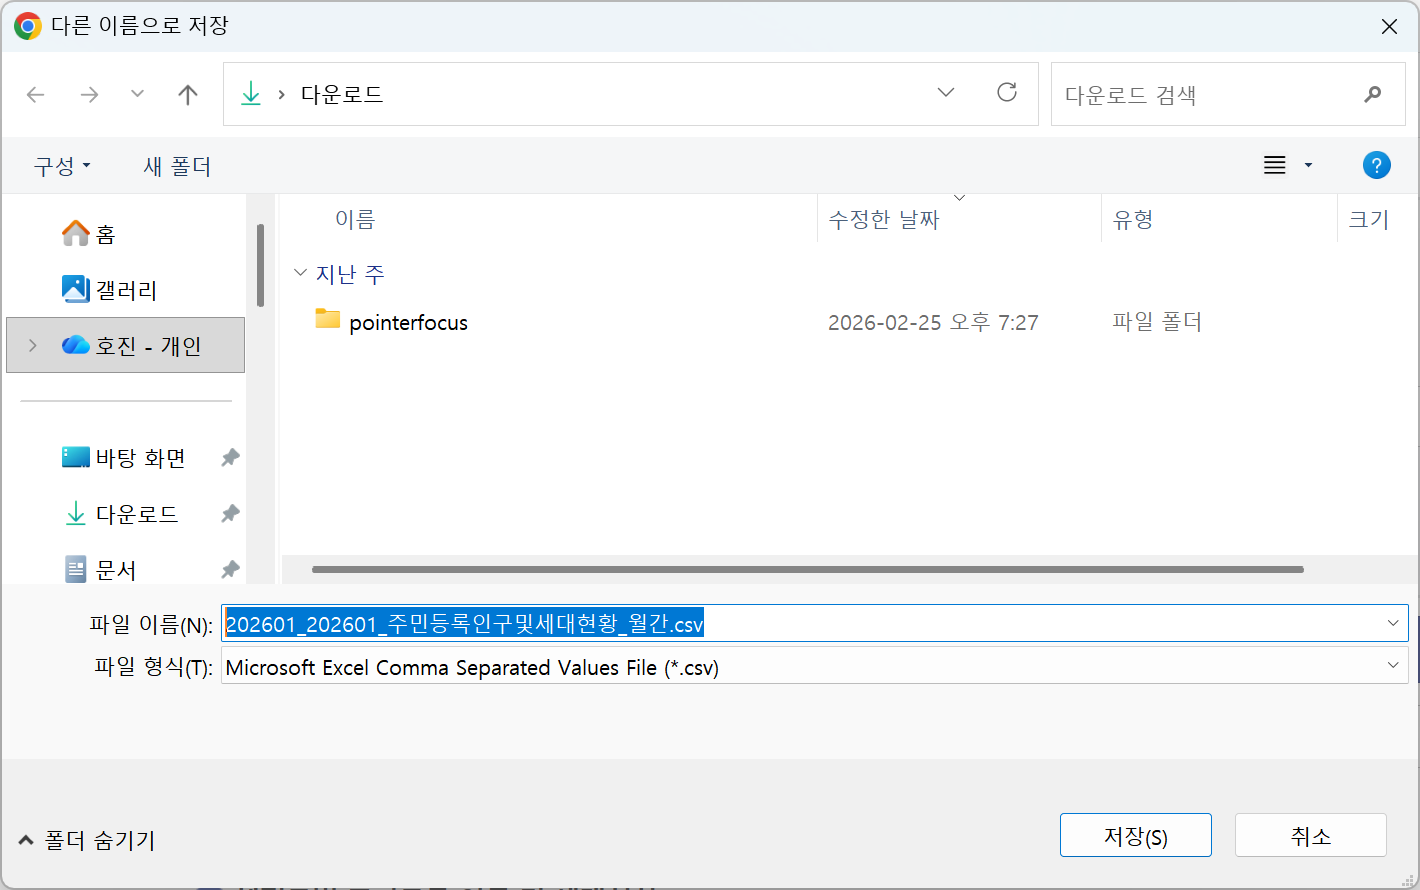Open the 파일 형식 CSV type dropdown
This screenshot has width=1420, height=890.
[x=1392, y=666]
